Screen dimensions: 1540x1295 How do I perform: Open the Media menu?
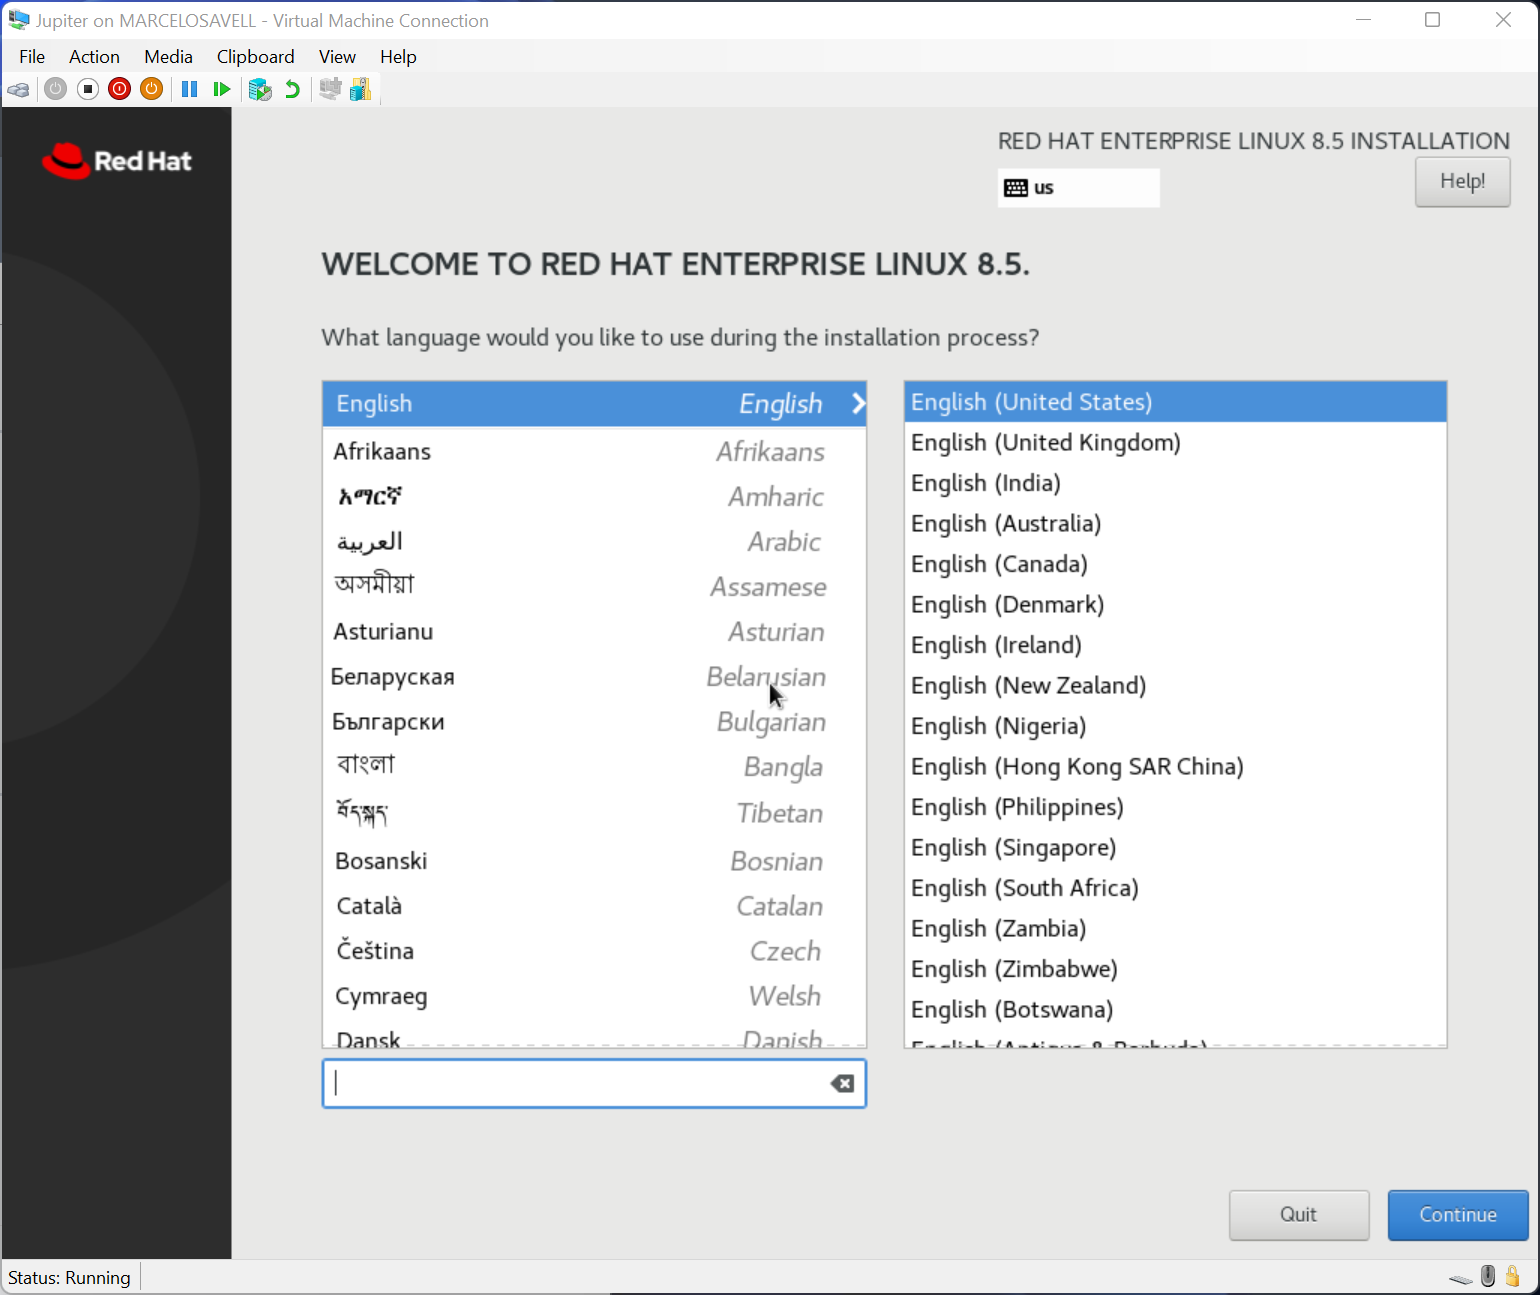[x=168, y=57]
